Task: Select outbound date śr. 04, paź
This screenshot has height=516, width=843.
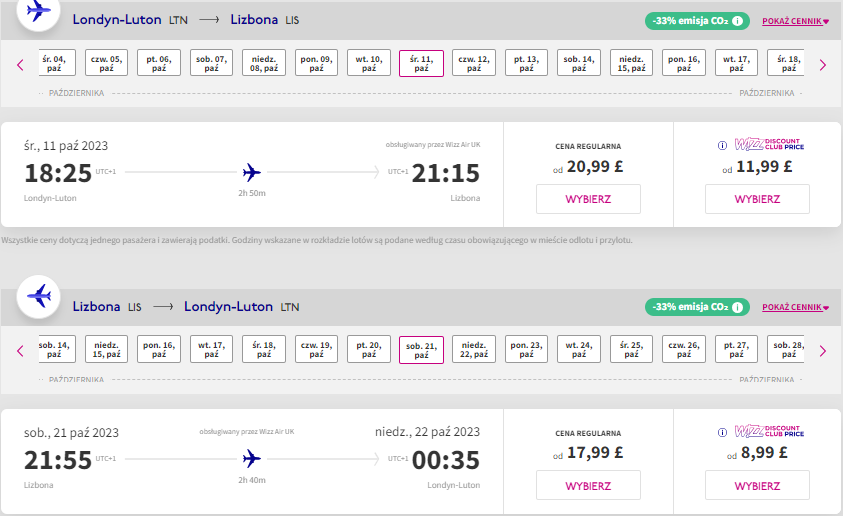Action: [x=57, y=63]
